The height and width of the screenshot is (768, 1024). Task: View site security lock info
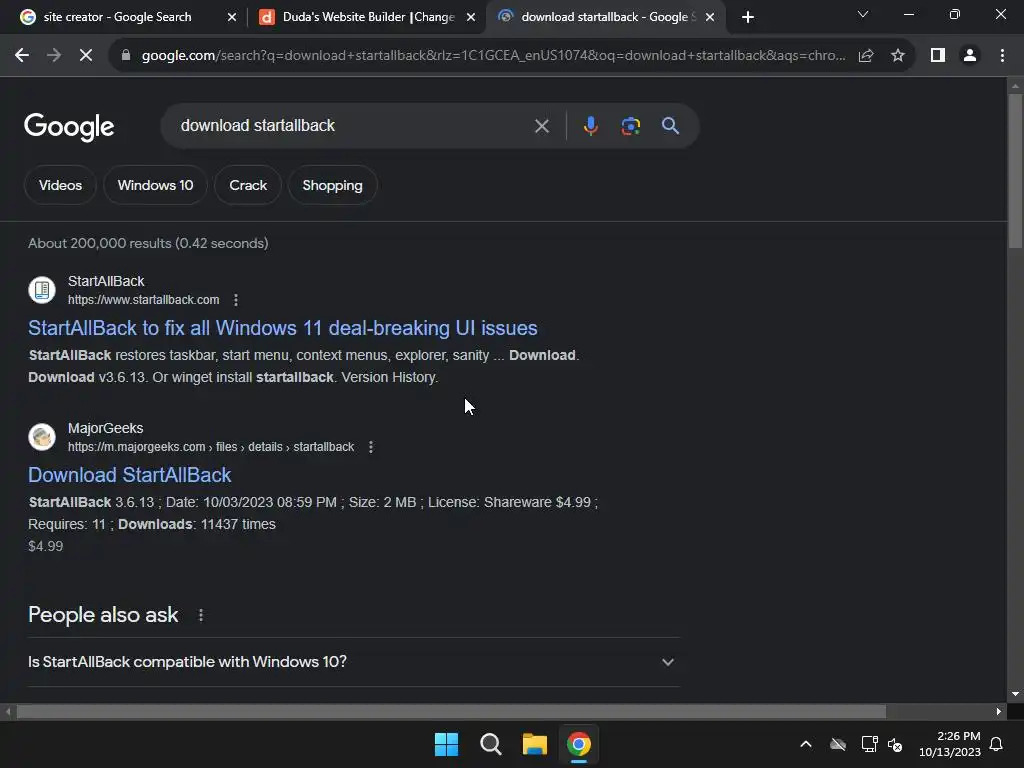pos(126,56)
